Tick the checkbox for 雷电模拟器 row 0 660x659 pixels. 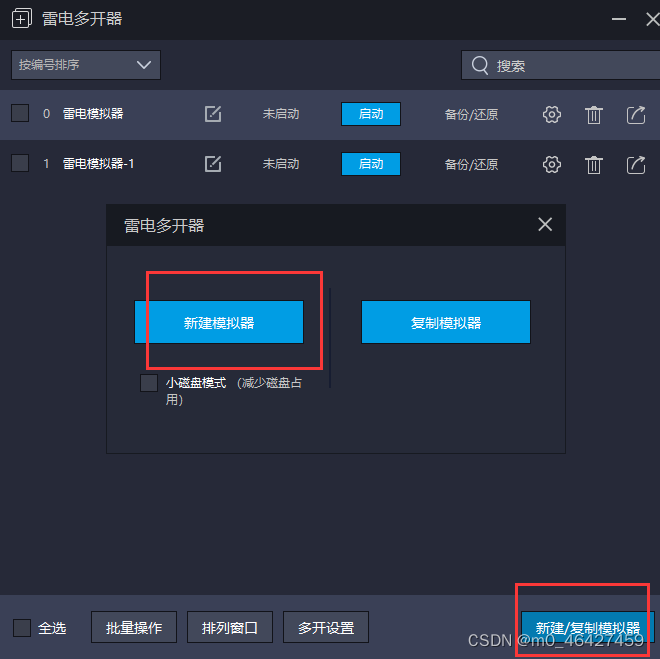pyautogui.click(x=20, y=113)
